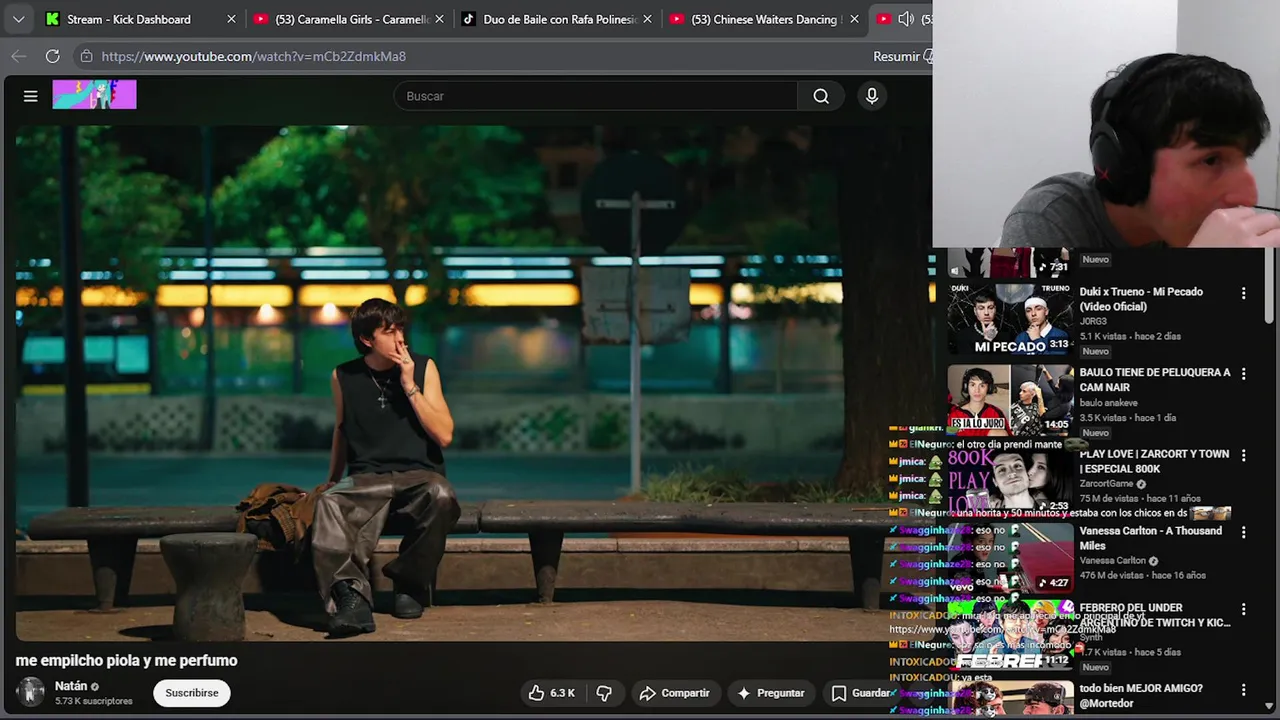1280x720 pixels.
Task: Click the webcam overlay feed
Action: coord(1106,123)
